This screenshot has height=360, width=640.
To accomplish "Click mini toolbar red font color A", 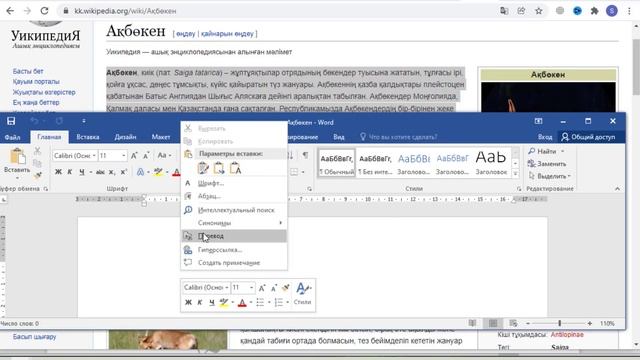I will [242, 302].
